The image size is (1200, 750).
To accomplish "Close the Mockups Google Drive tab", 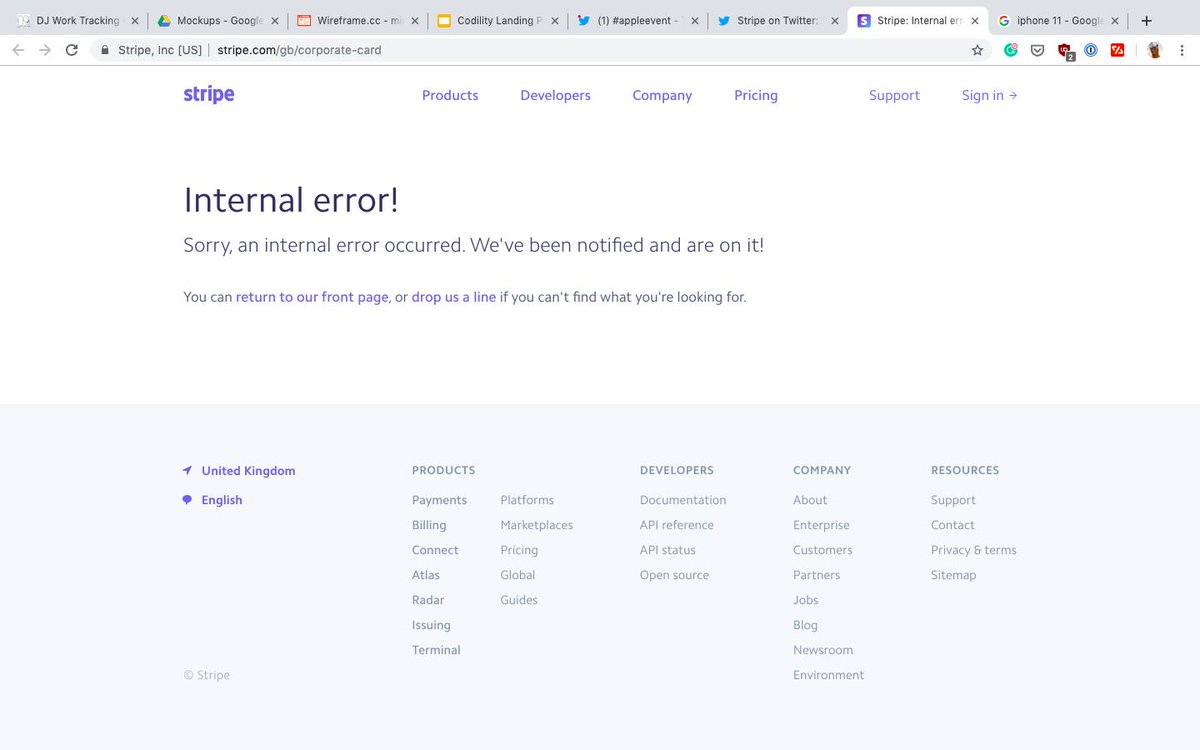I will click(275, 20).
